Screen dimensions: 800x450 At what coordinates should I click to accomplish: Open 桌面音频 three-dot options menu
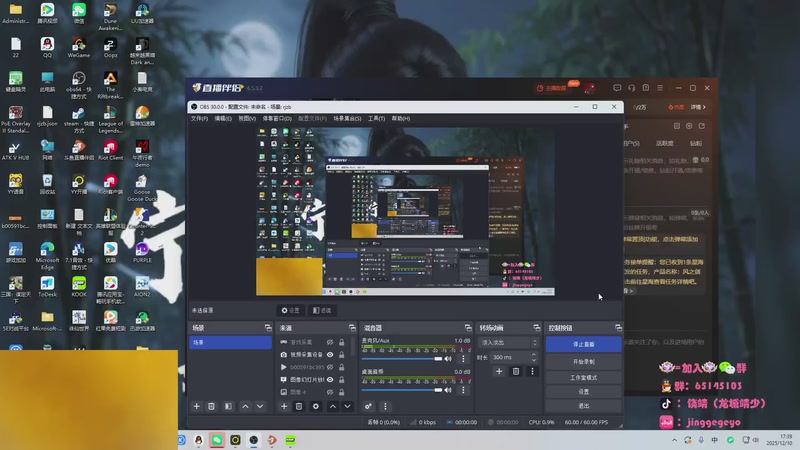(463, 390)
